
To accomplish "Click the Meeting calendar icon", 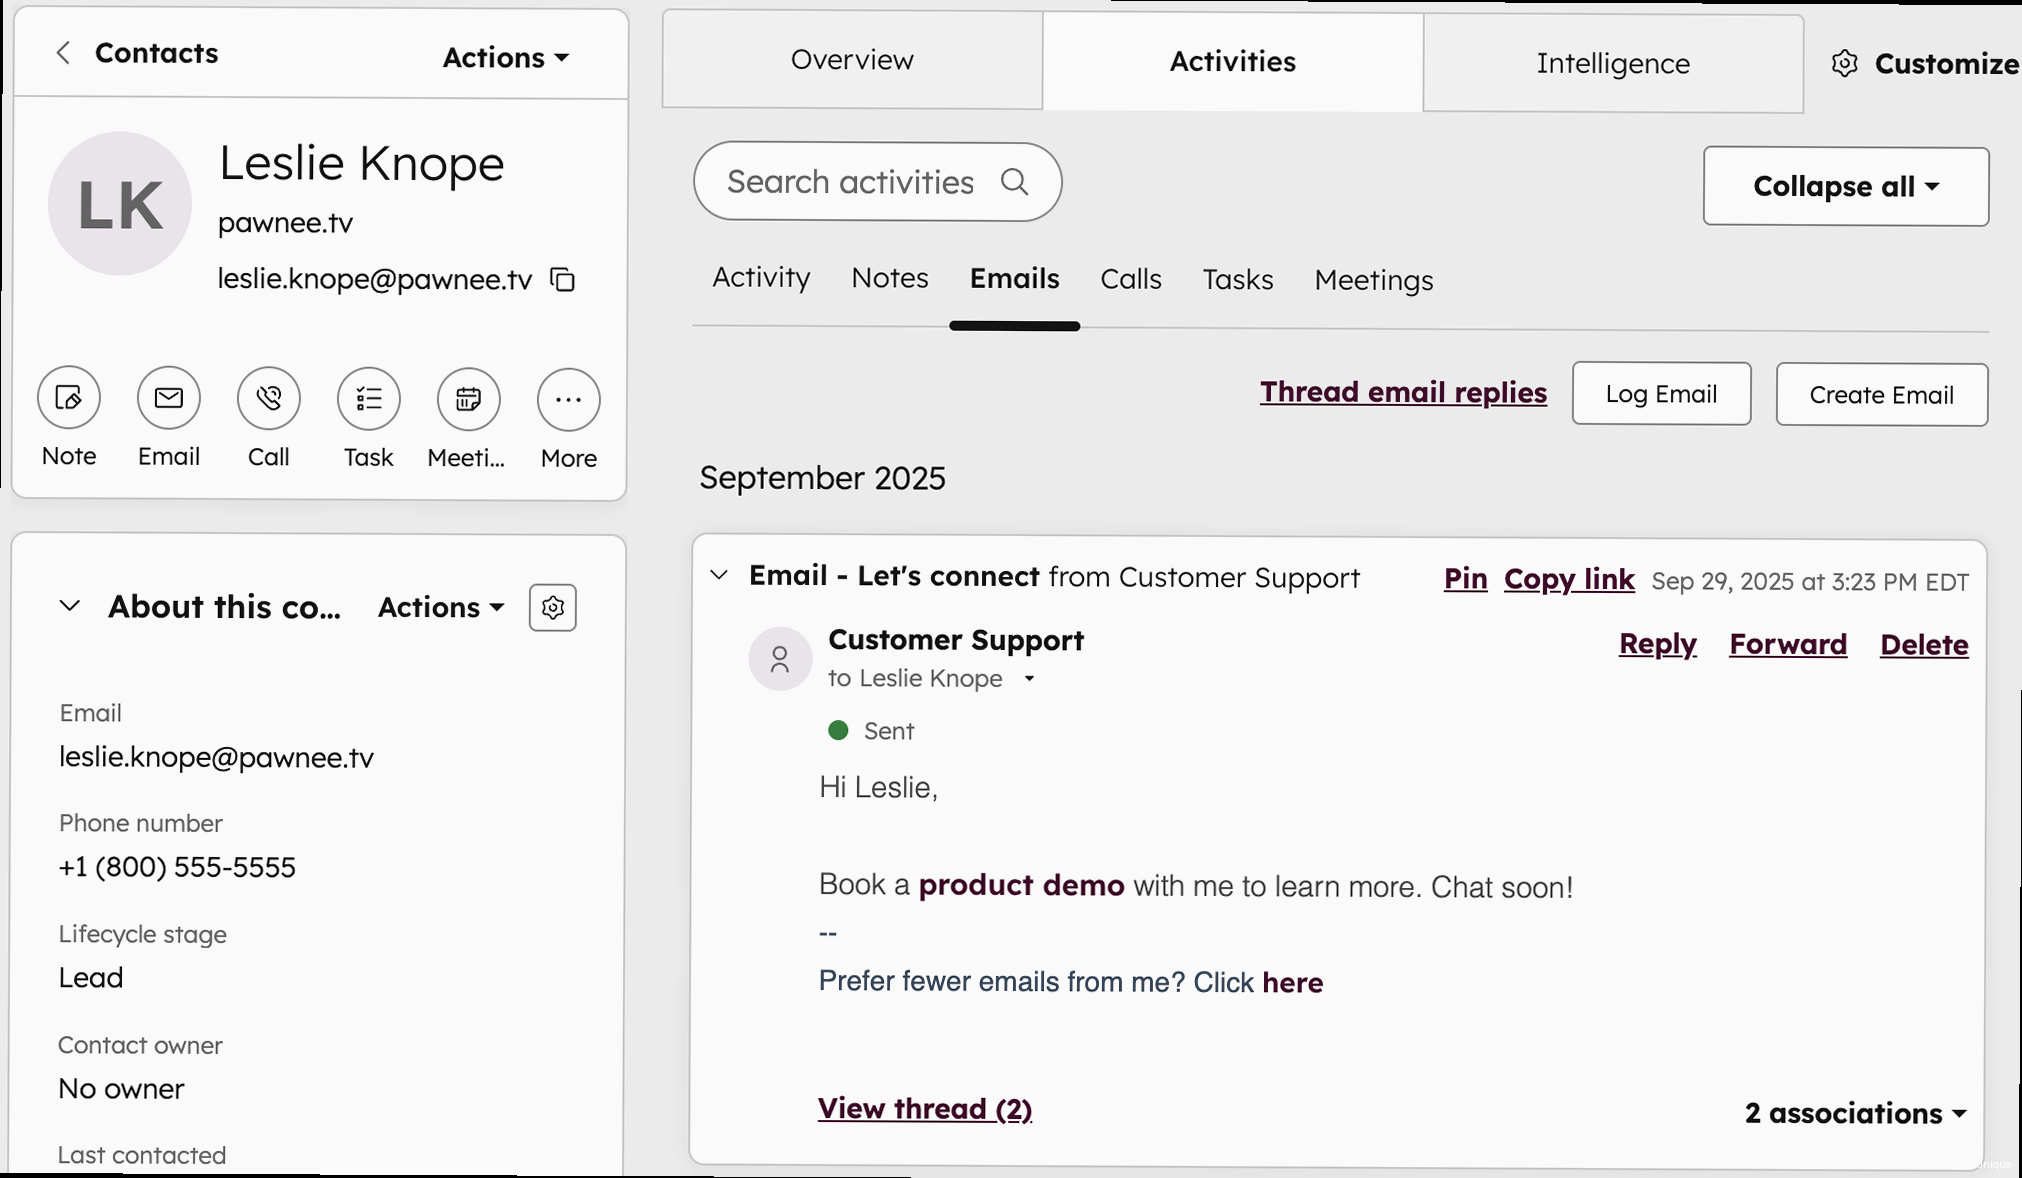I will tap(468, 399).
